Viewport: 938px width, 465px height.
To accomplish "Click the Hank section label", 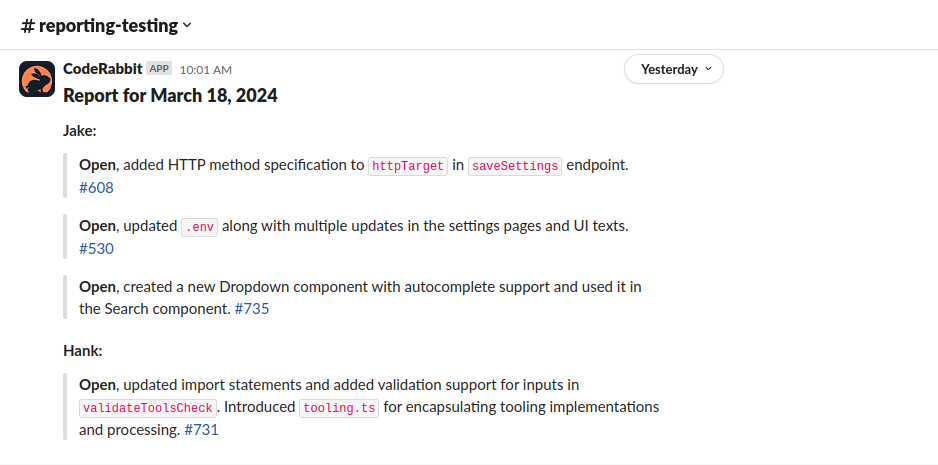I will [83, 351].
